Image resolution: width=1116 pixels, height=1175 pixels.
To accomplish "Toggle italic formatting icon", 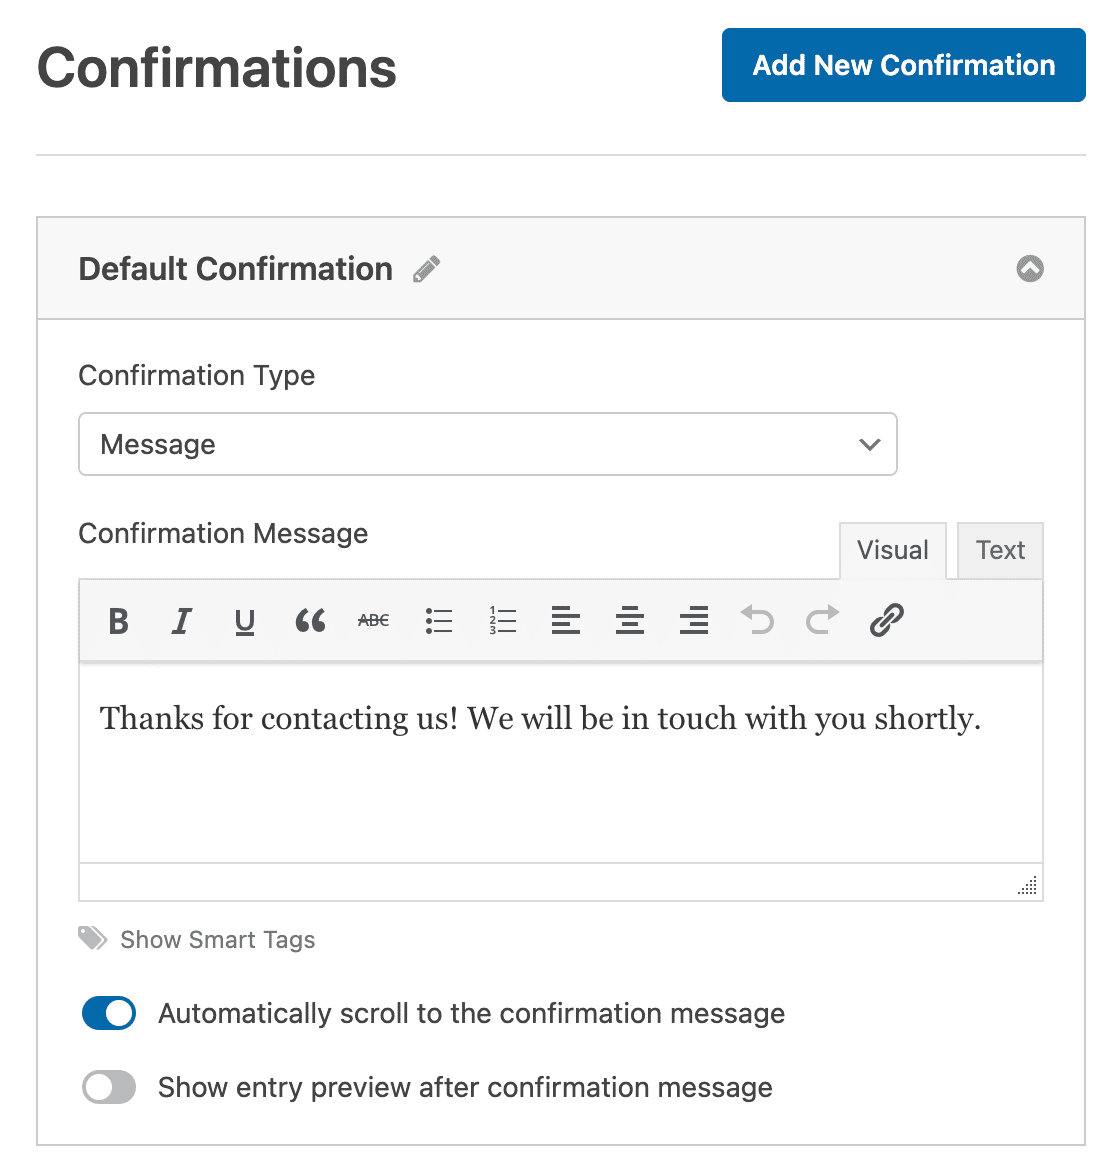I will [x=181, y=620].
